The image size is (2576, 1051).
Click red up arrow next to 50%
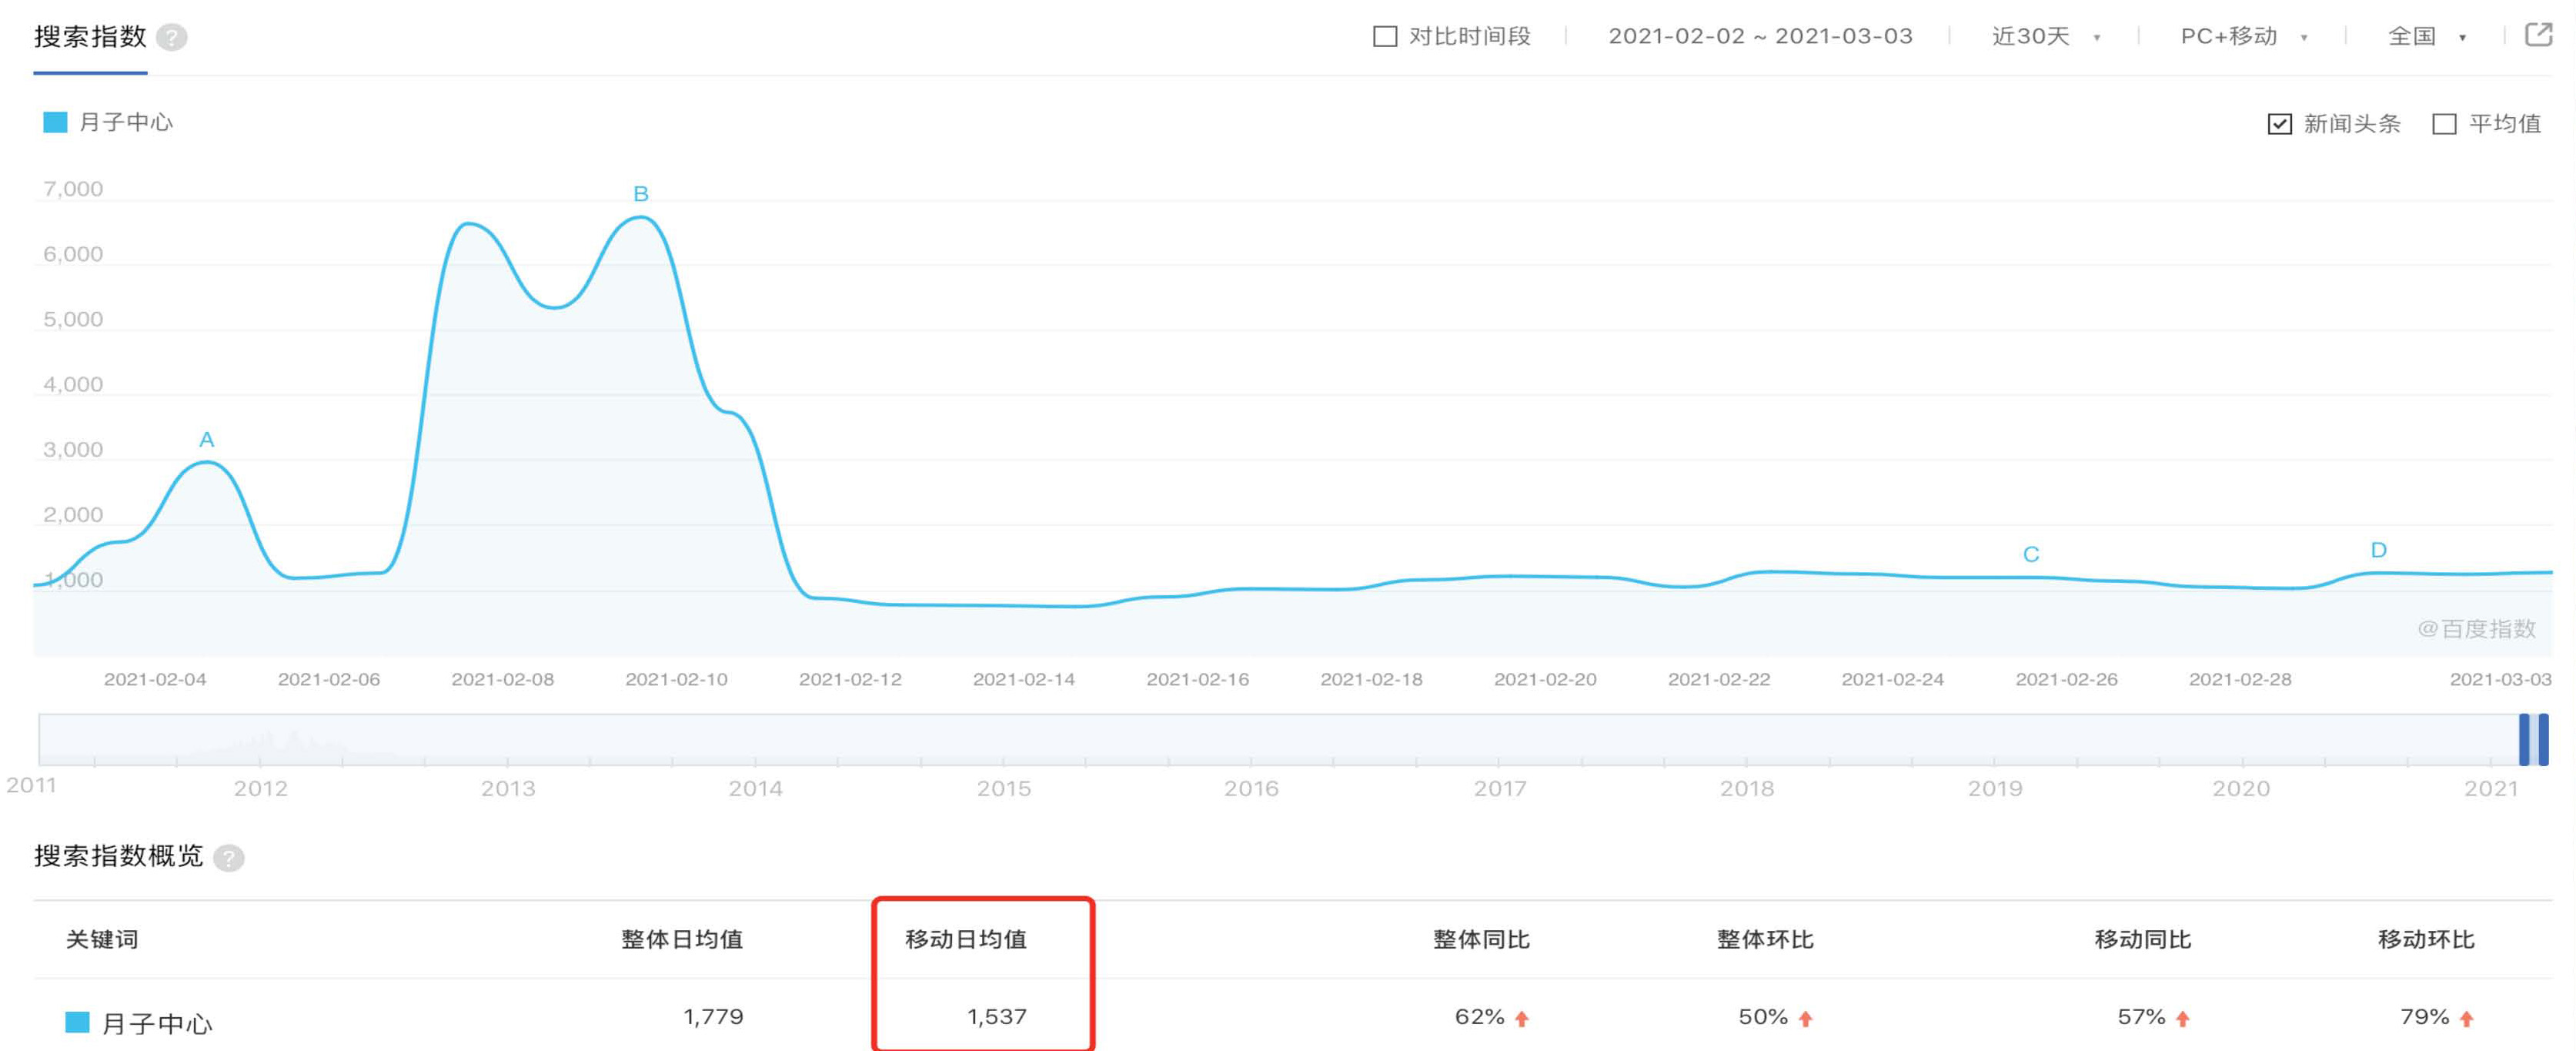coord(1805,1019)
